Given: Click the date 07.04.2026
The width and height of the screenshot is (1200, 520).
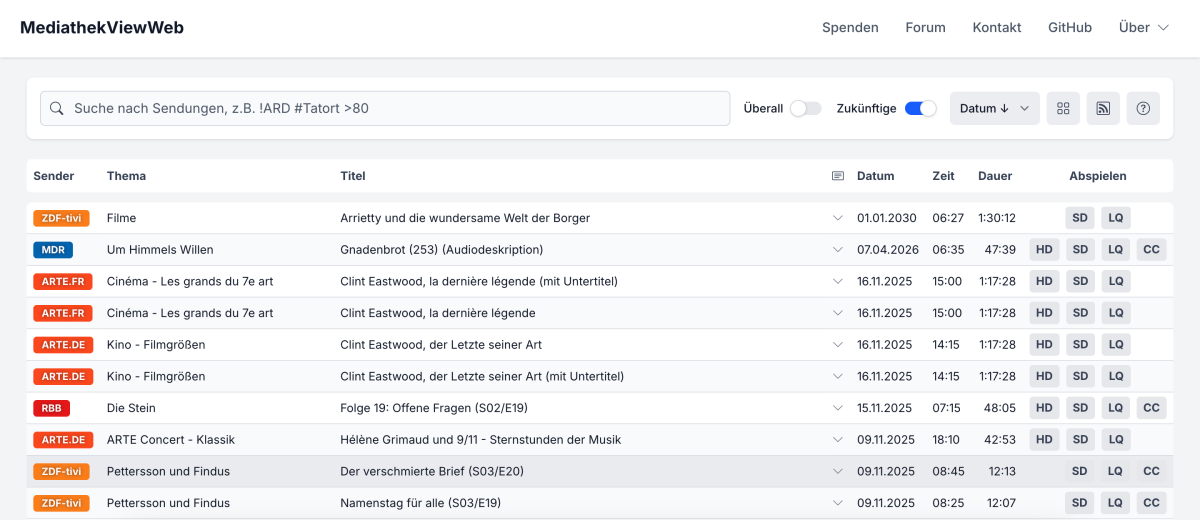Looking at the screenshot, I should (887, 250).
